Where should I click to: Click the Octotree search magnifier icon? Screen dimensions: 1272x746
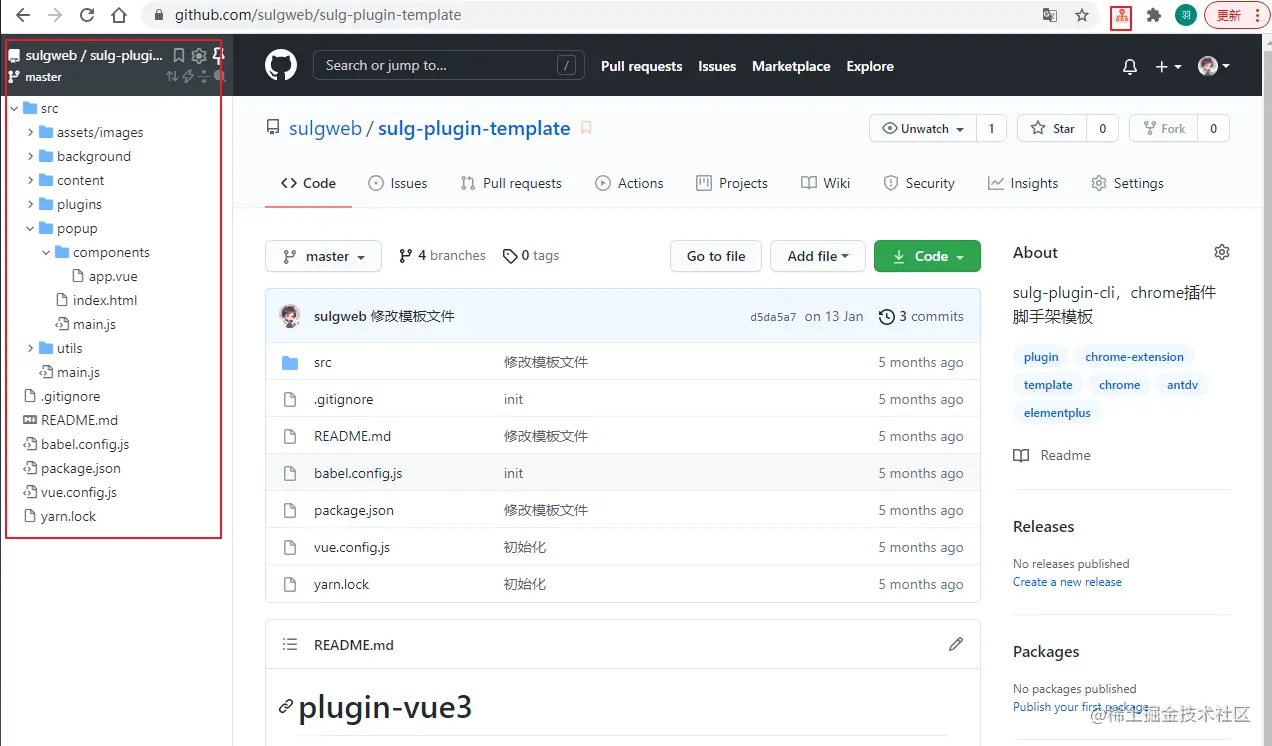[220, 76]
